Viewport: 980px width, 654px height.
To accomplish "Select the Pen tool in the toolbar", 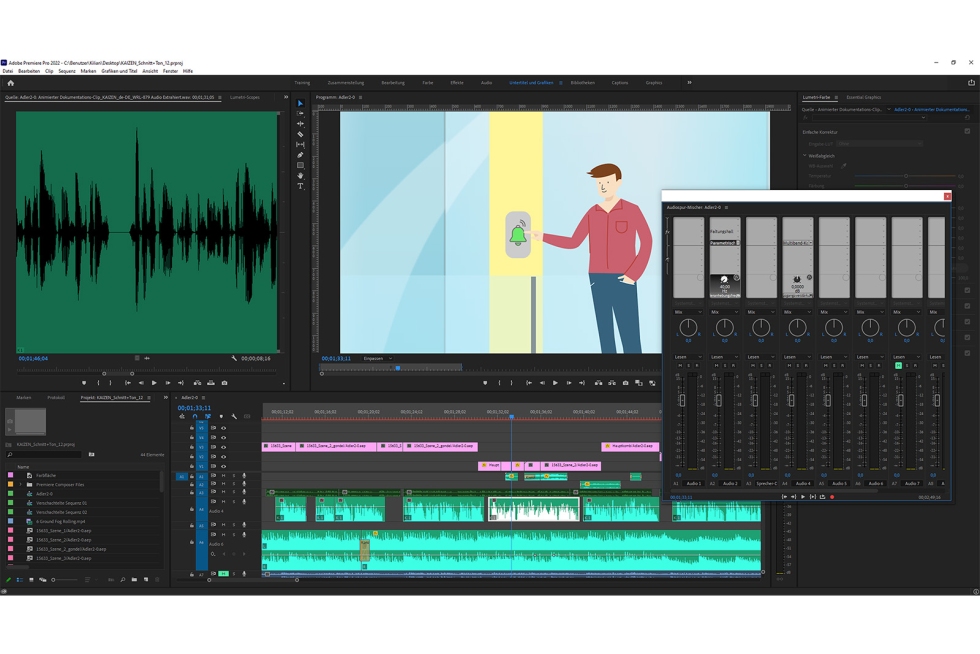I will 300,155.
